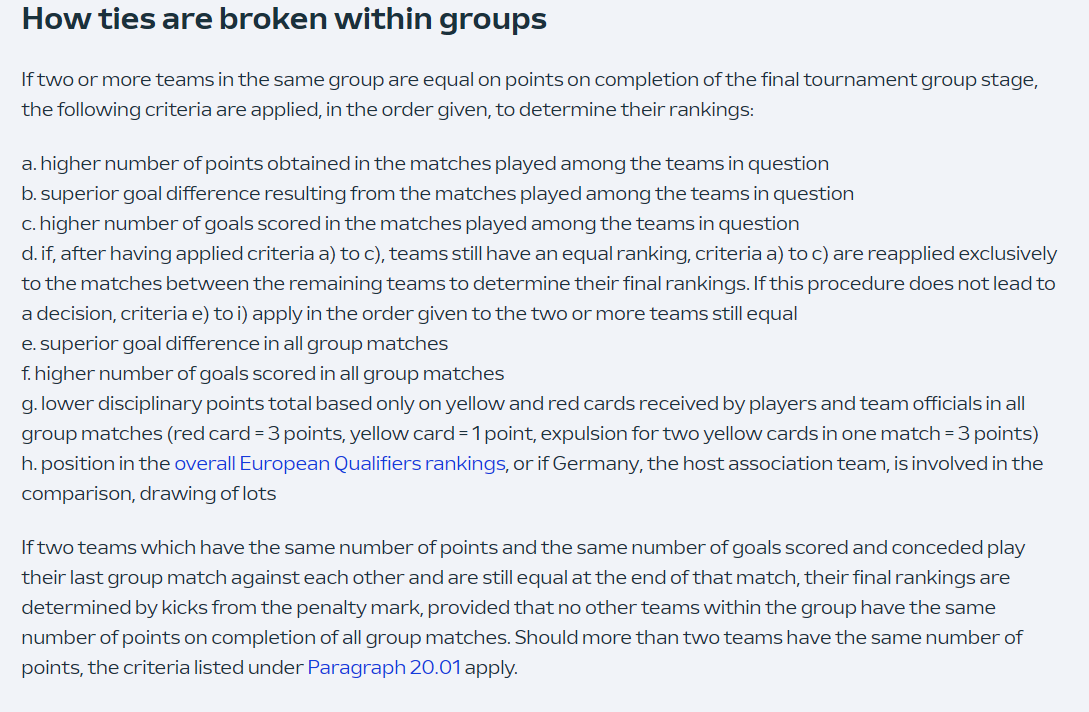Click the 'How ties are broken within groups' heading
The width and height of the screenshot is (1089, 712).
(x=284, y=19)
